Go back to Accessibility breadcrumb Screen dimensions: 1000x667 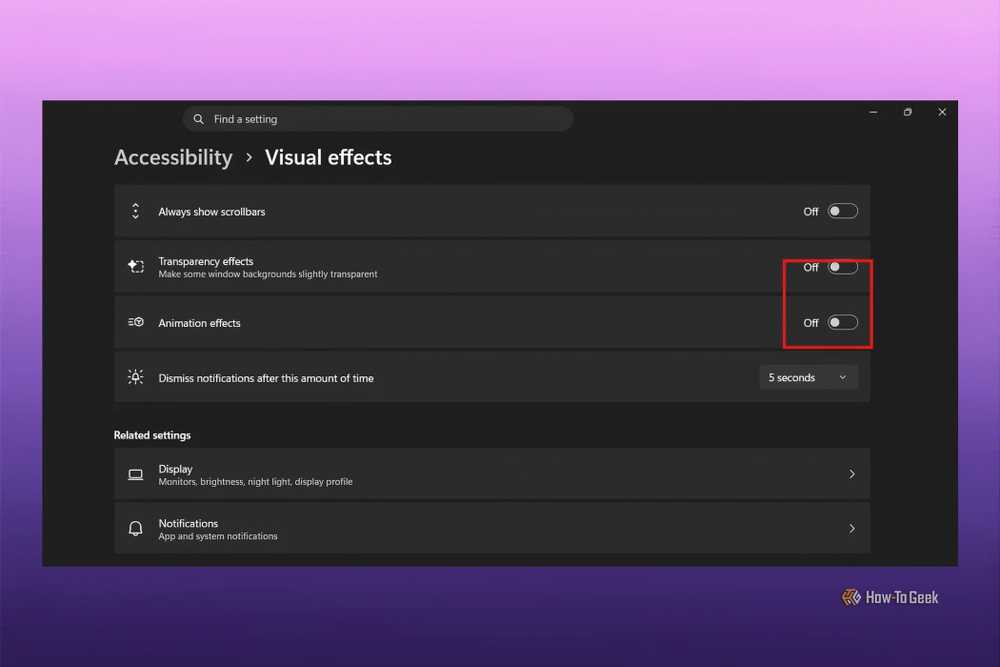(x=173, y=158)
